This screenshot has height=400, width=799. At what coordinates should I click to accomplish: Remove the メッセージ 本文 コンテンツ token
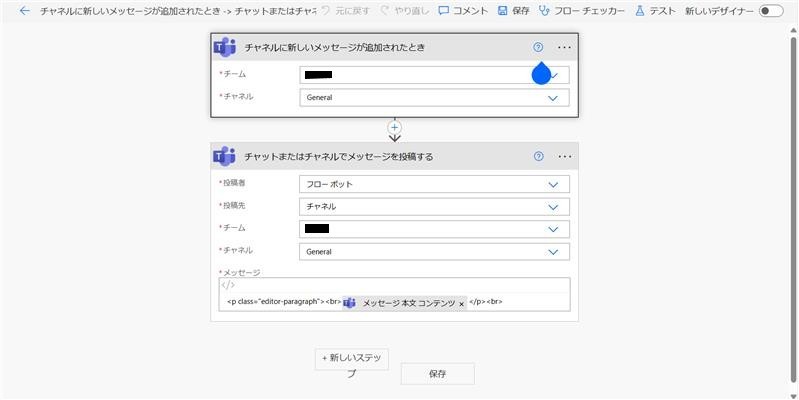pos(461,304)
